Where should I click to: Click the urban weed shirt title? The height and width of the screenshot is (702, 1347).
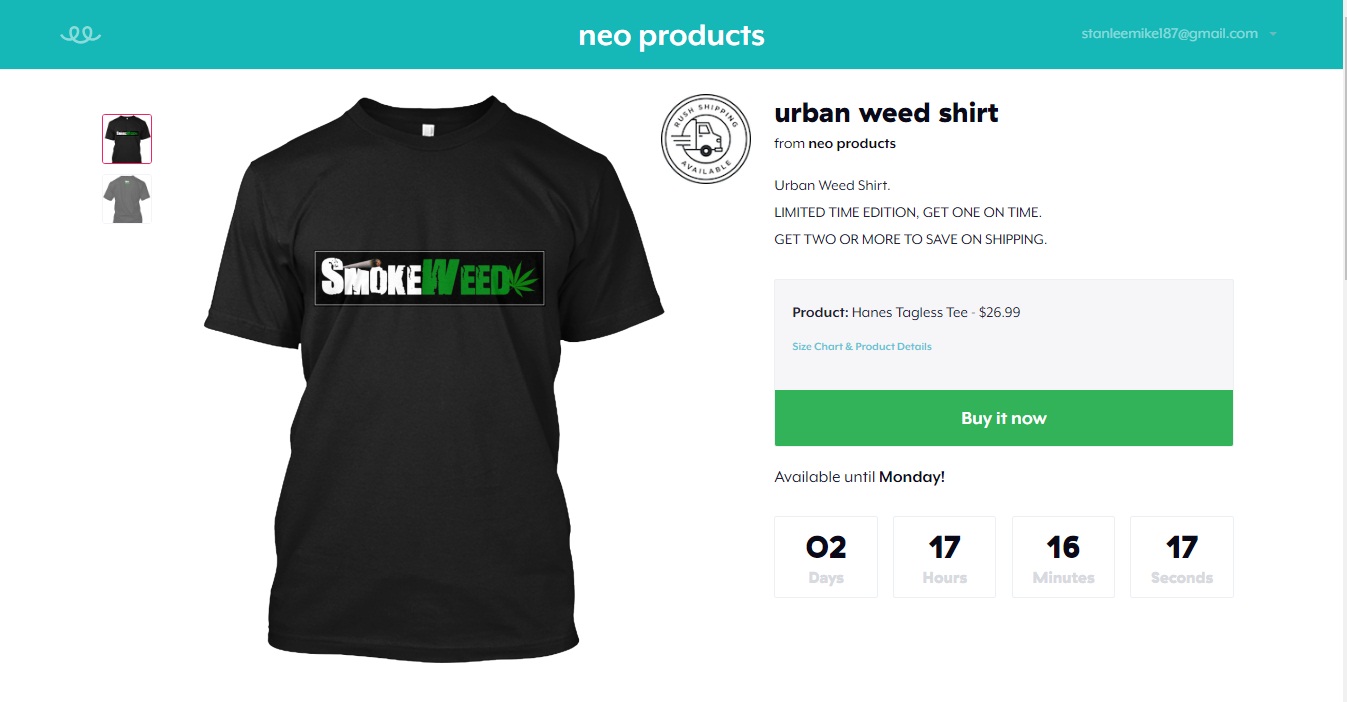tap(886, 113)
